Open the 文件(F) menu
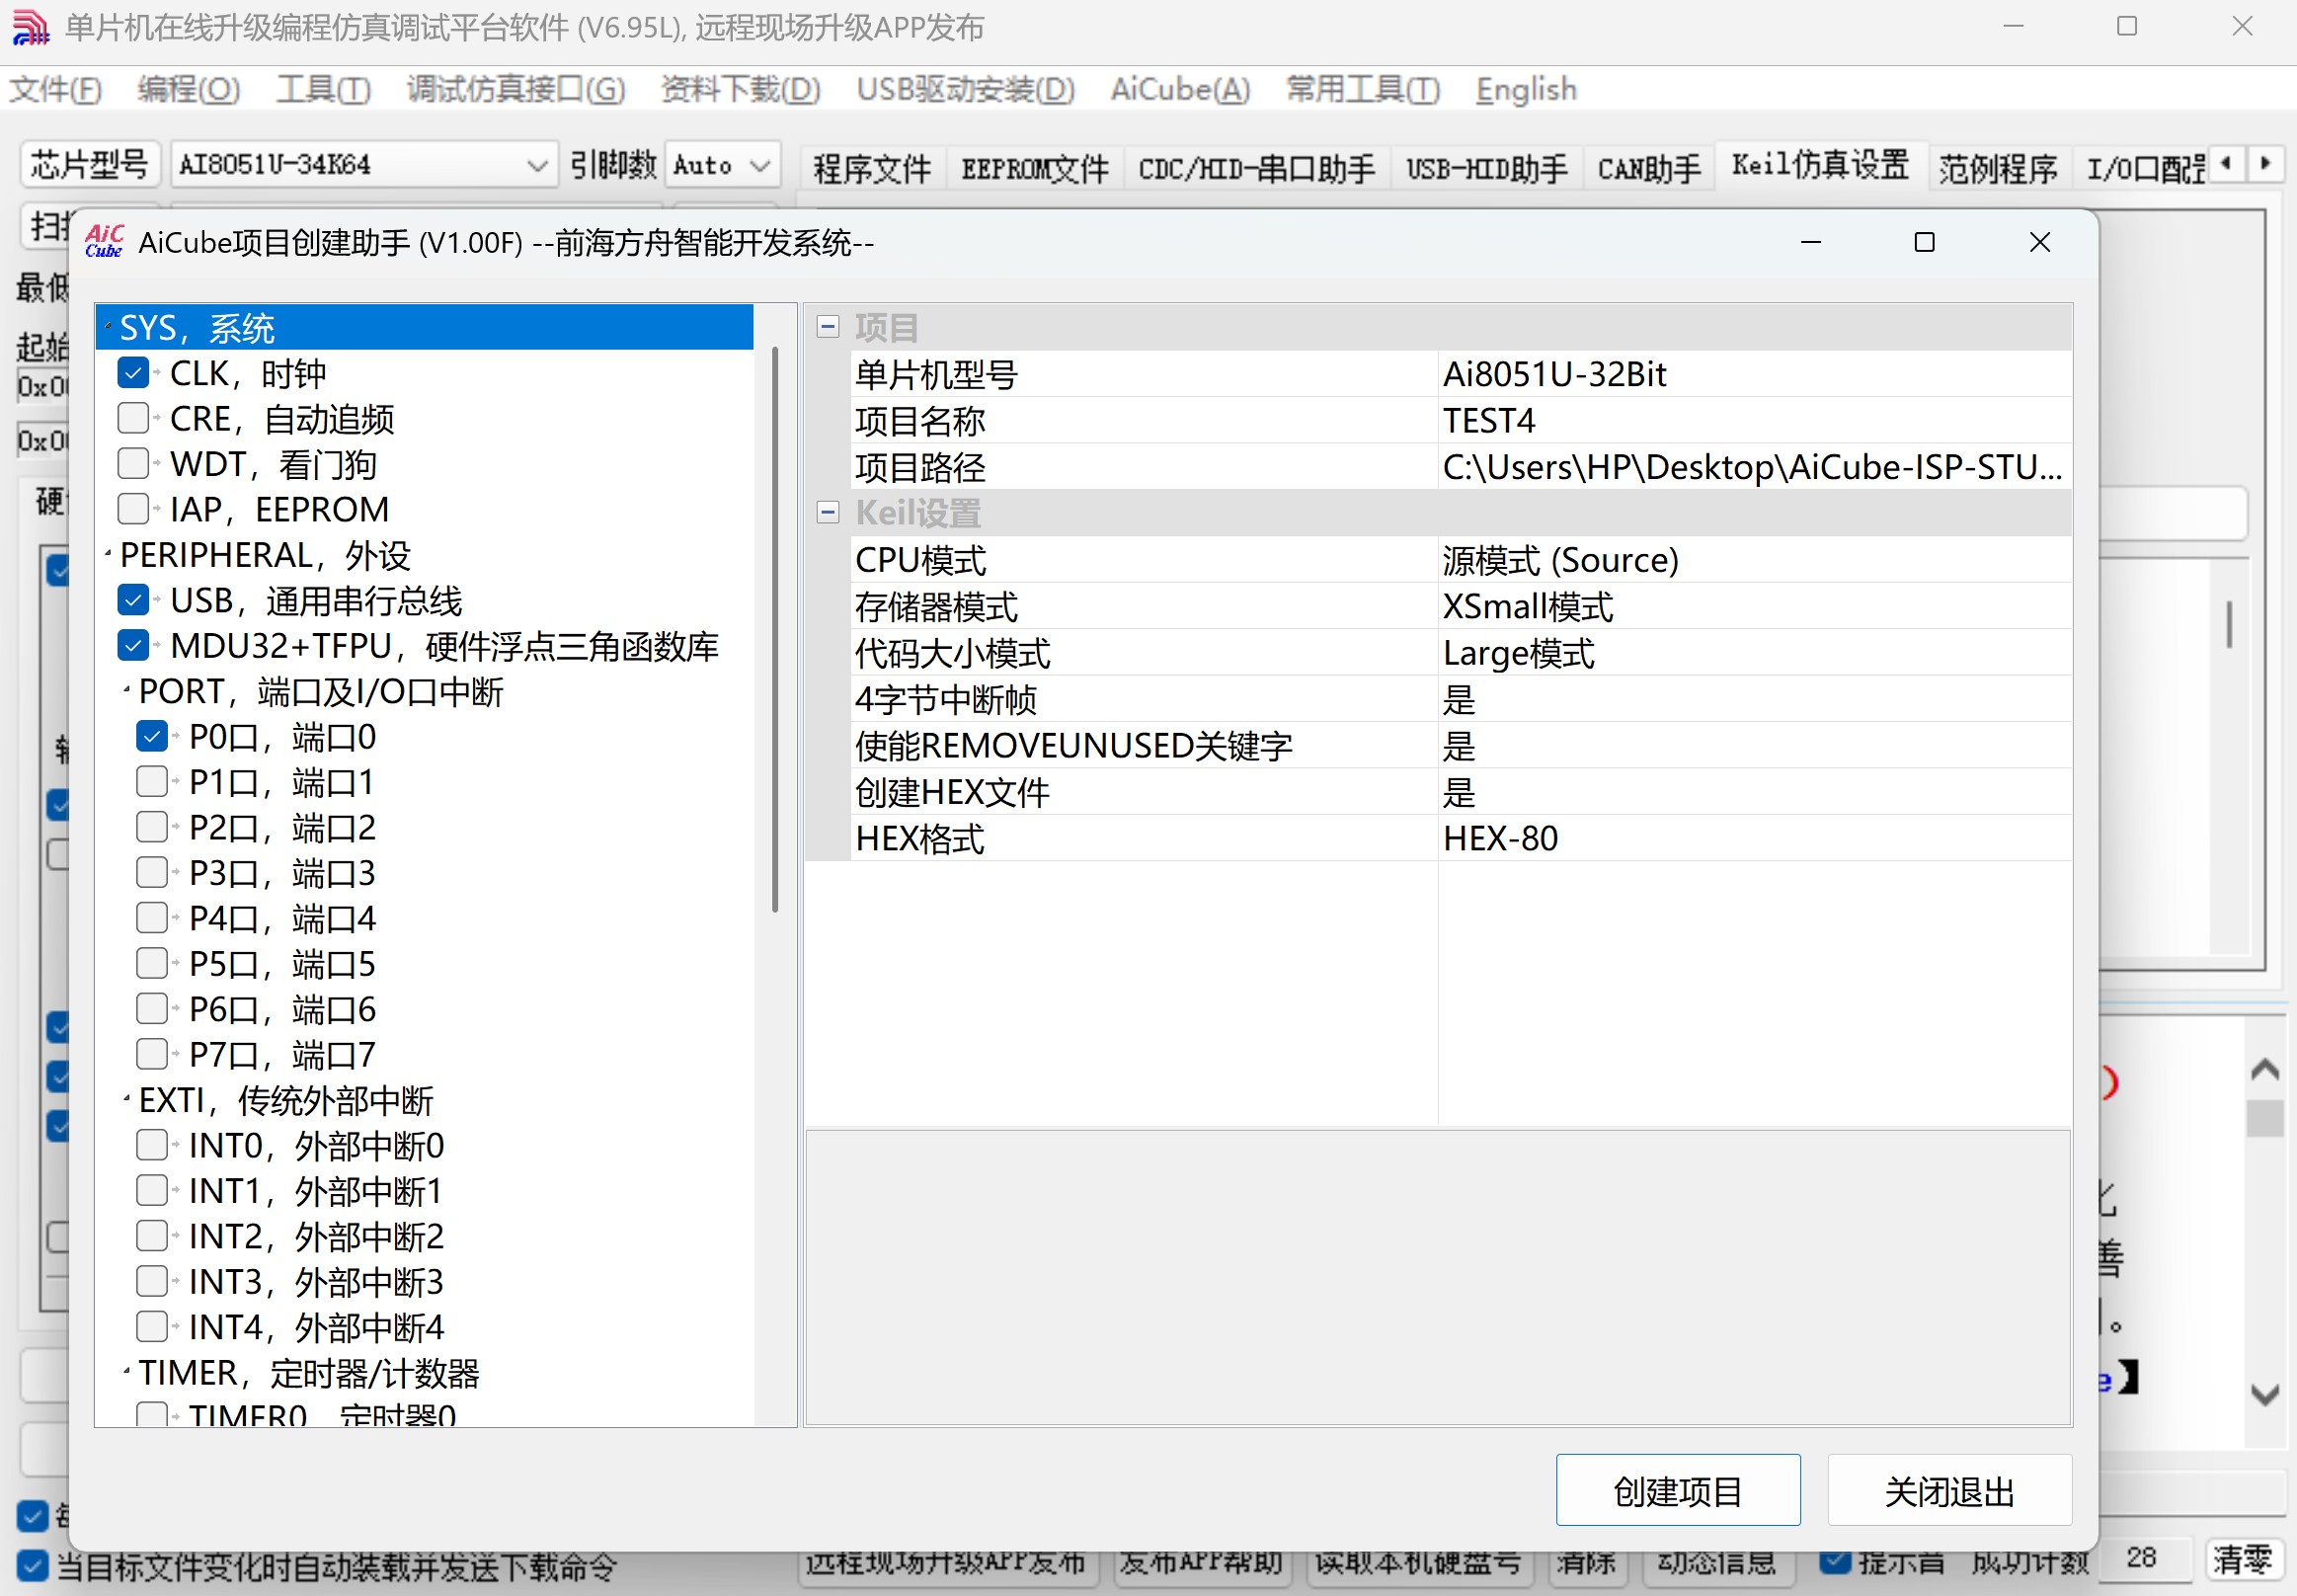Image resolution: width=2297 pixels, height=1596 pixels. click(56, 89)
